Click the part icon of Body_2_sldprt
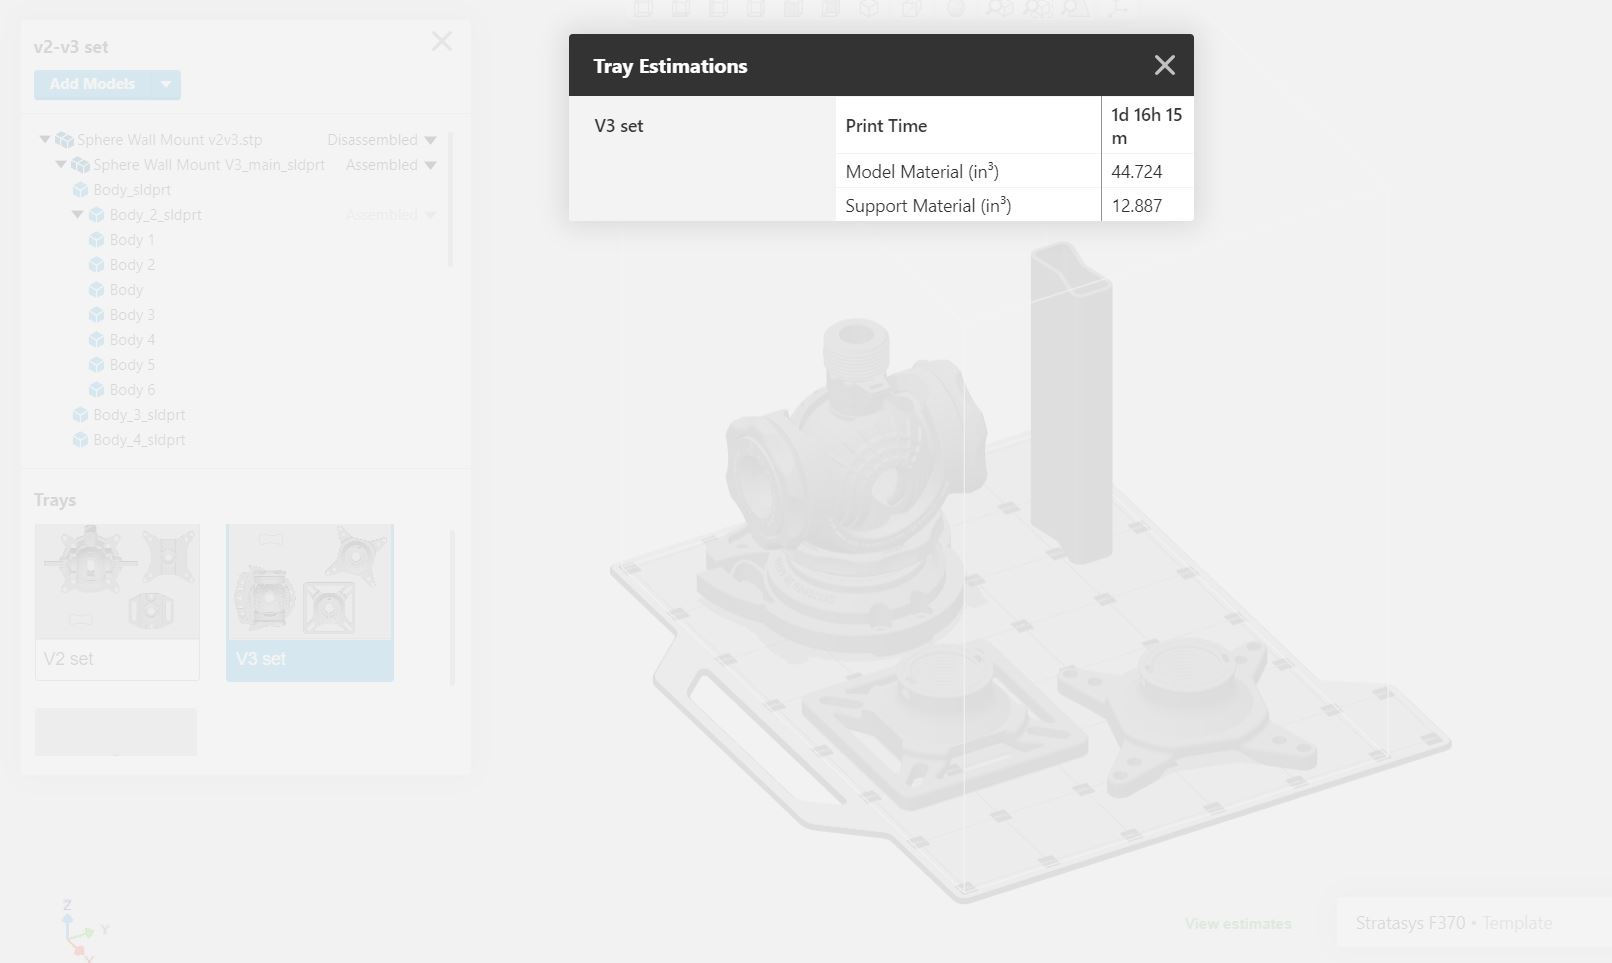This screenshot has width=1612, height=963. click(96, 215)
